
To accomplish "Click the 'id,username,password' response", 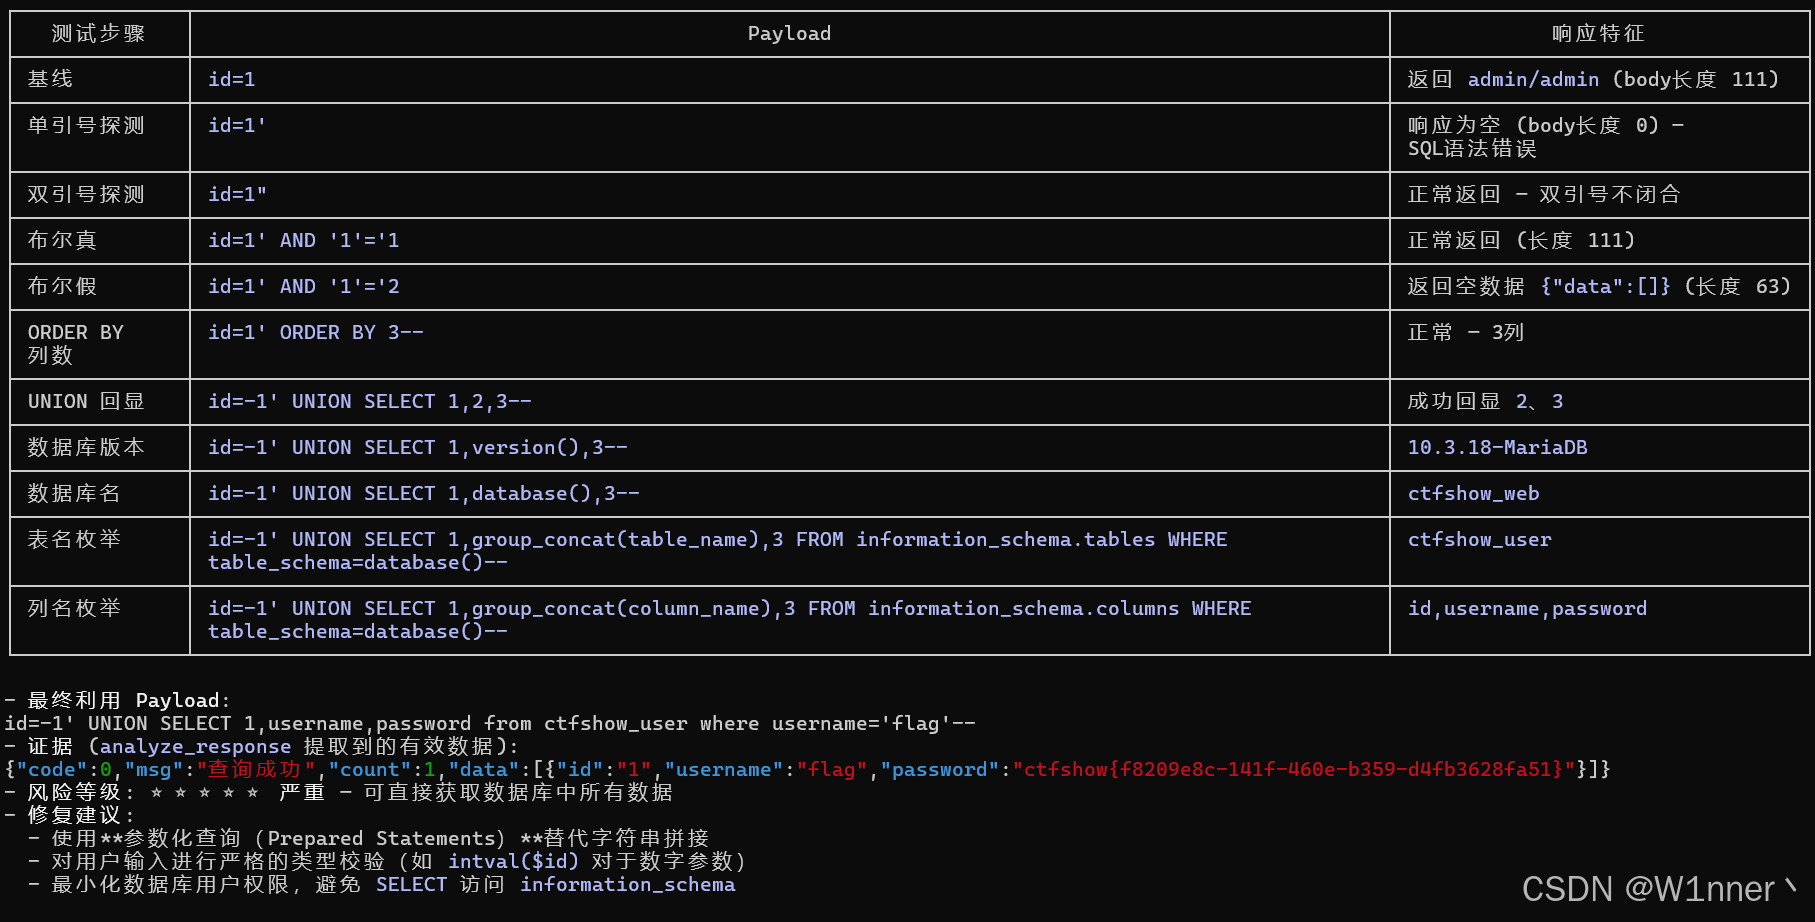I will coord(1527,609).
